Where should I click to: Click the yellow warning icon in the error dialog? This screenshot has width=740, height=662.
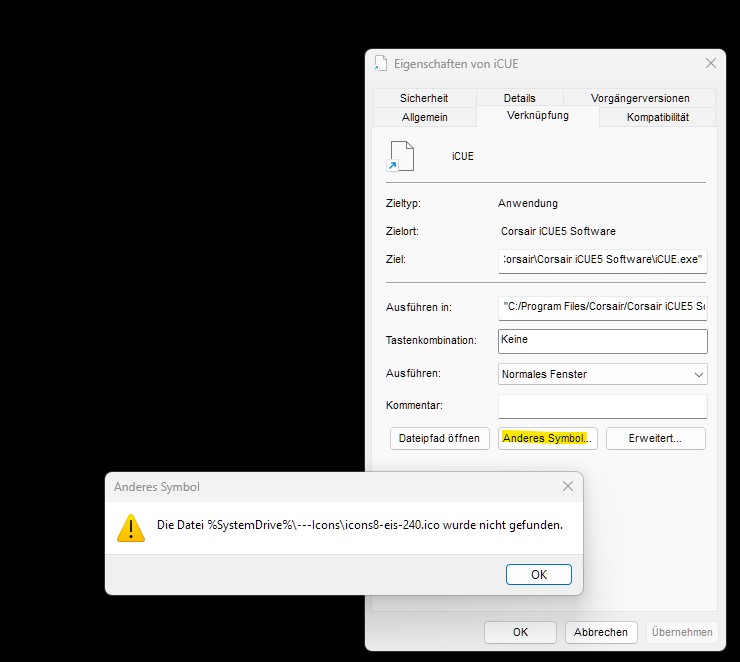tap(131, 528)
